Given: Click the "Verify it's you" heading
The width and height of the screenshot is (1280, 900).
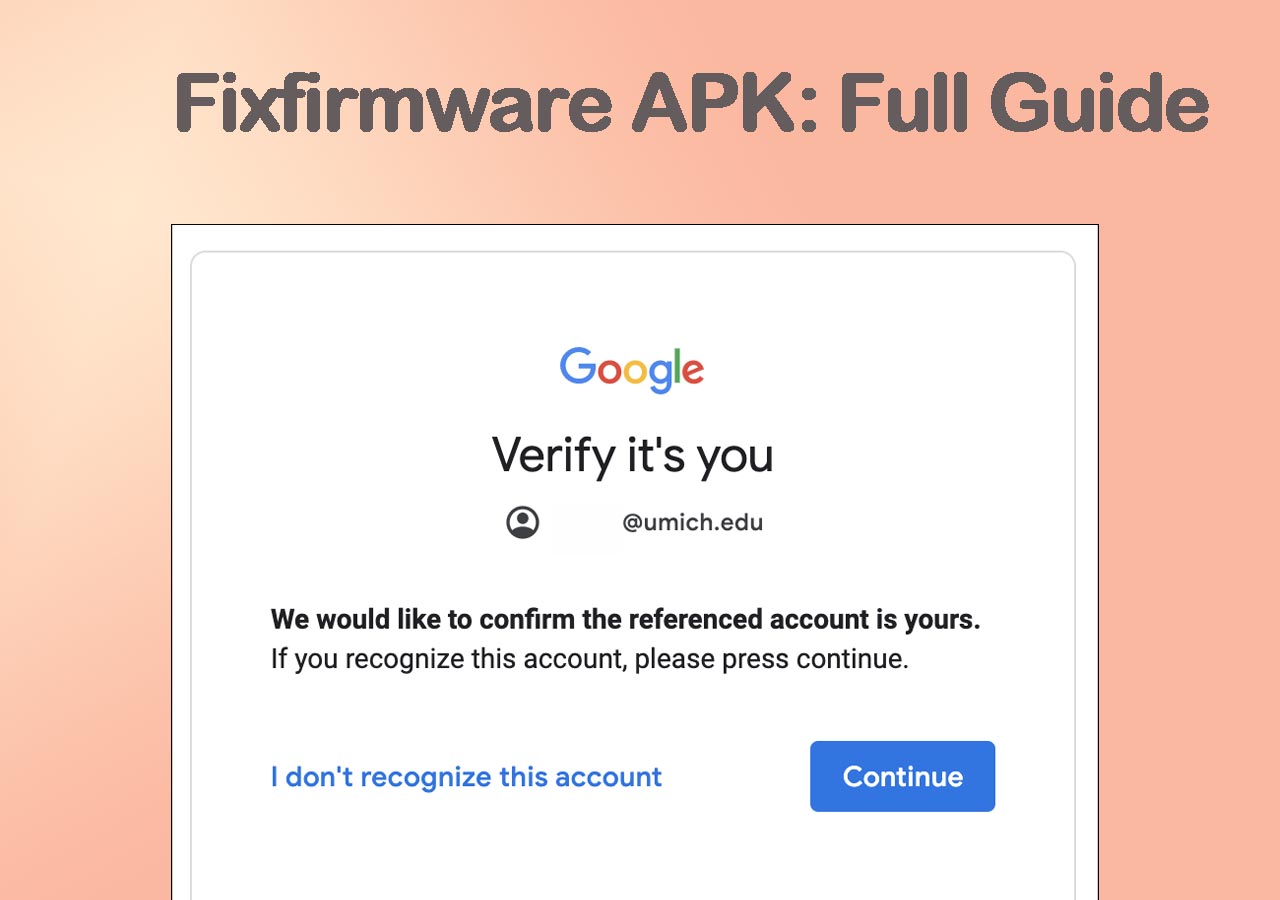Looking at the screenshot, I should point(632,456).
